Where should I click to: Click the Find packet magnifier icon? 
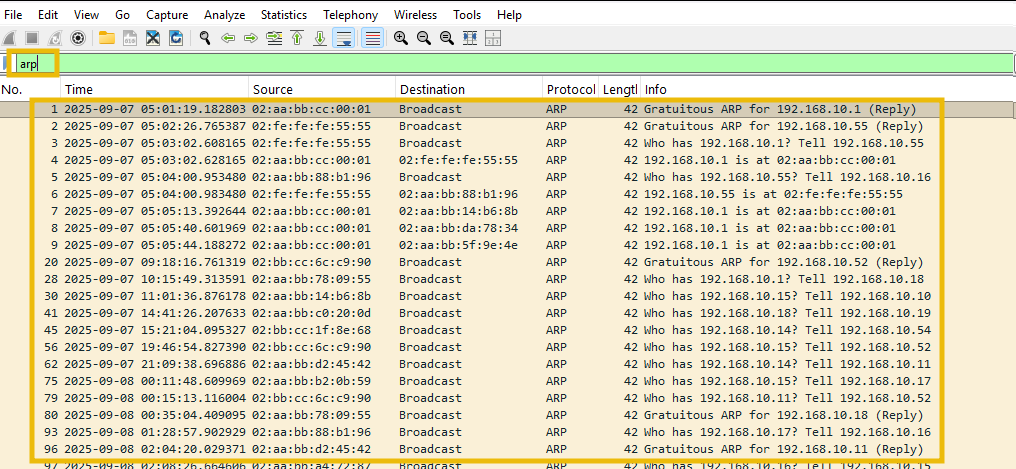pyautogui.click(x=205, y=38)
